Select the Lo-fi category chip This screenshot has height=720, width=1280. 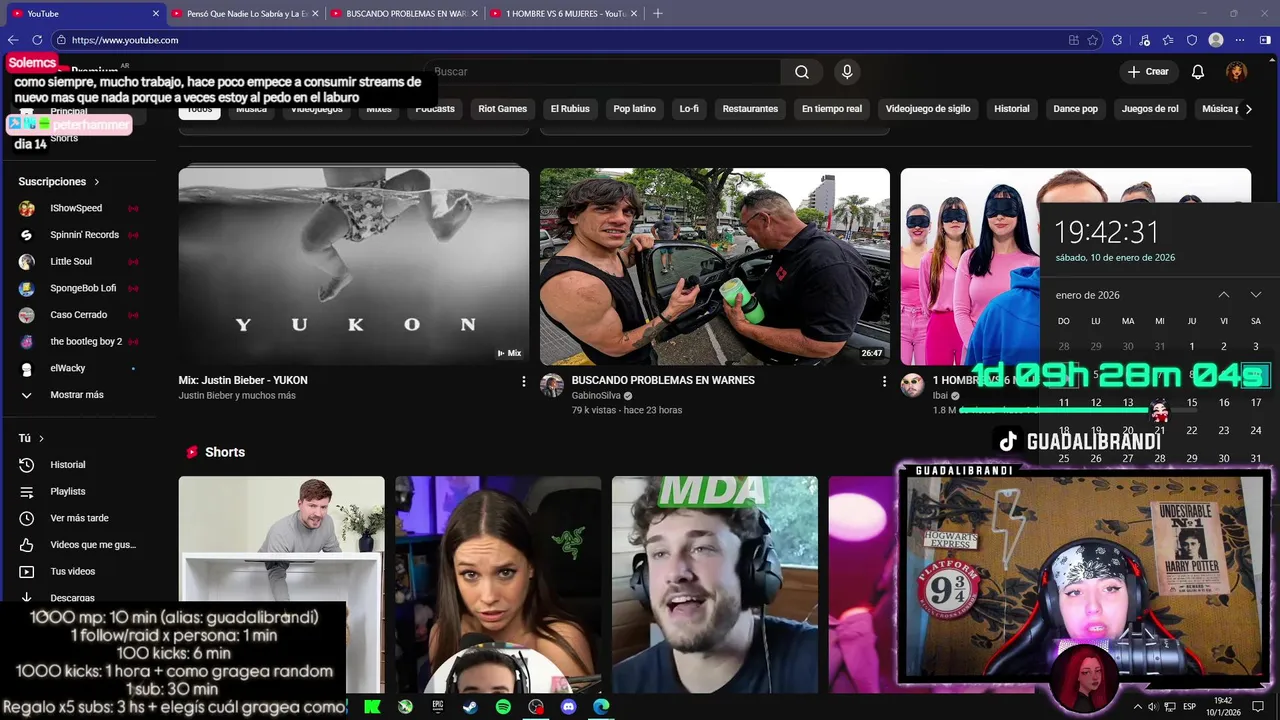[x=689, y=109]
